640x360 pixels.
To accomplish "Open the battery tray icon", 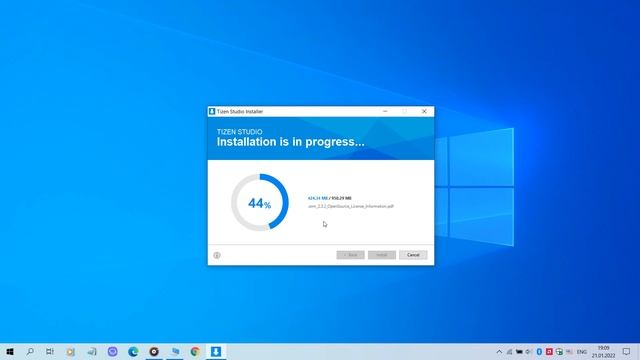I will pos(519,352).
